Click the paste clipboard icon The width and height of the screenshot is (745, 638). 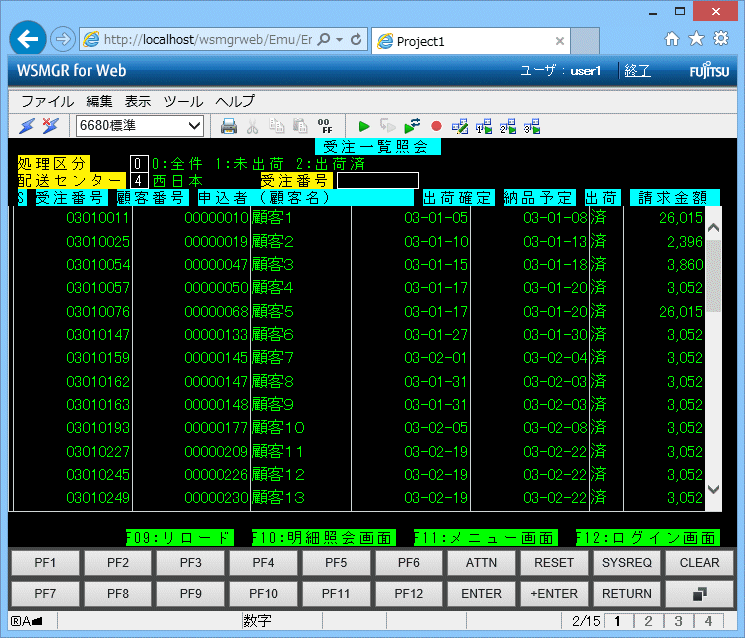(x=300, y=126)
